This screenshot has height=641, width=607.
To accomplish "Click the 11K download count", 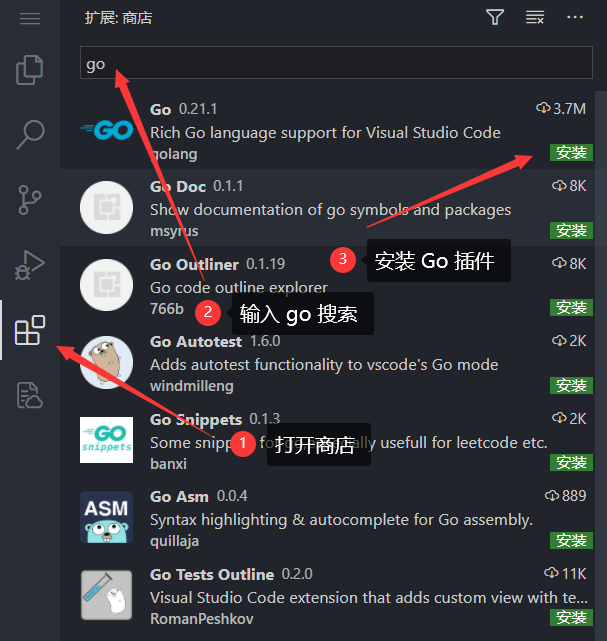I will pyautogui.click(x=565, y=574).
